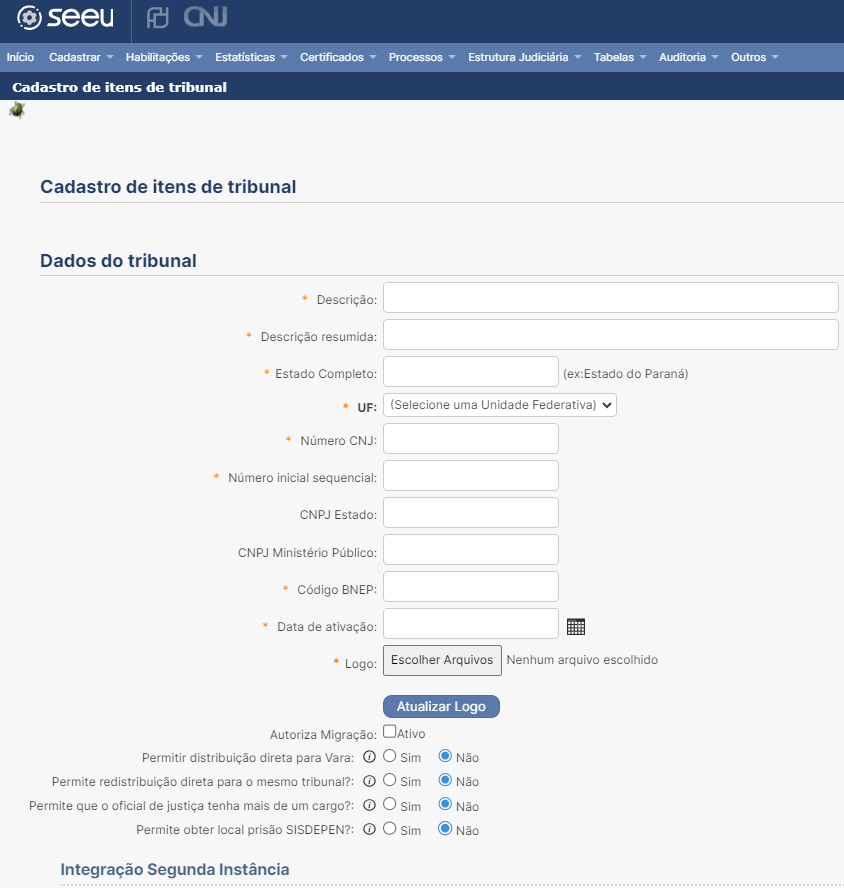Click the SEEU logo in the header
The height and width of the screenshot is (888, 844).
tap(66, 18)
